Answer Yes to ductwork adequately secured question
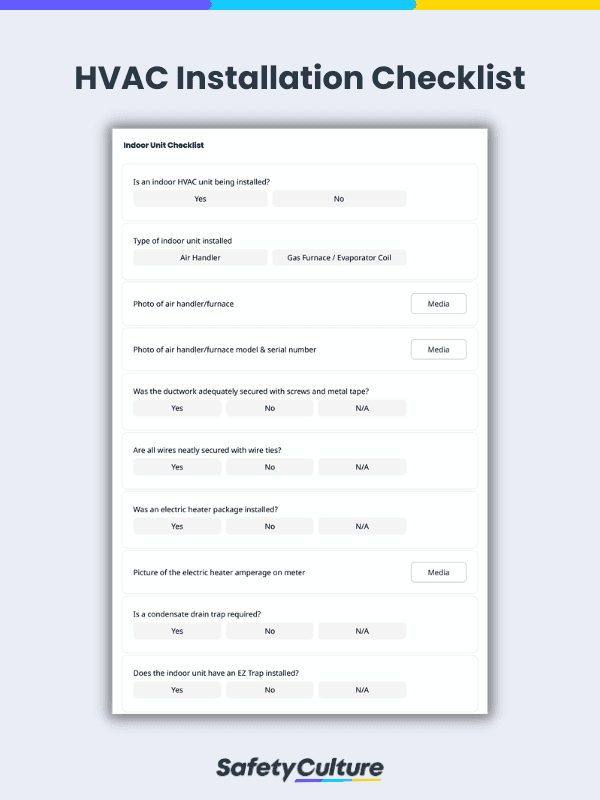This screenshot has width=600, height=800. click(177, 407)
